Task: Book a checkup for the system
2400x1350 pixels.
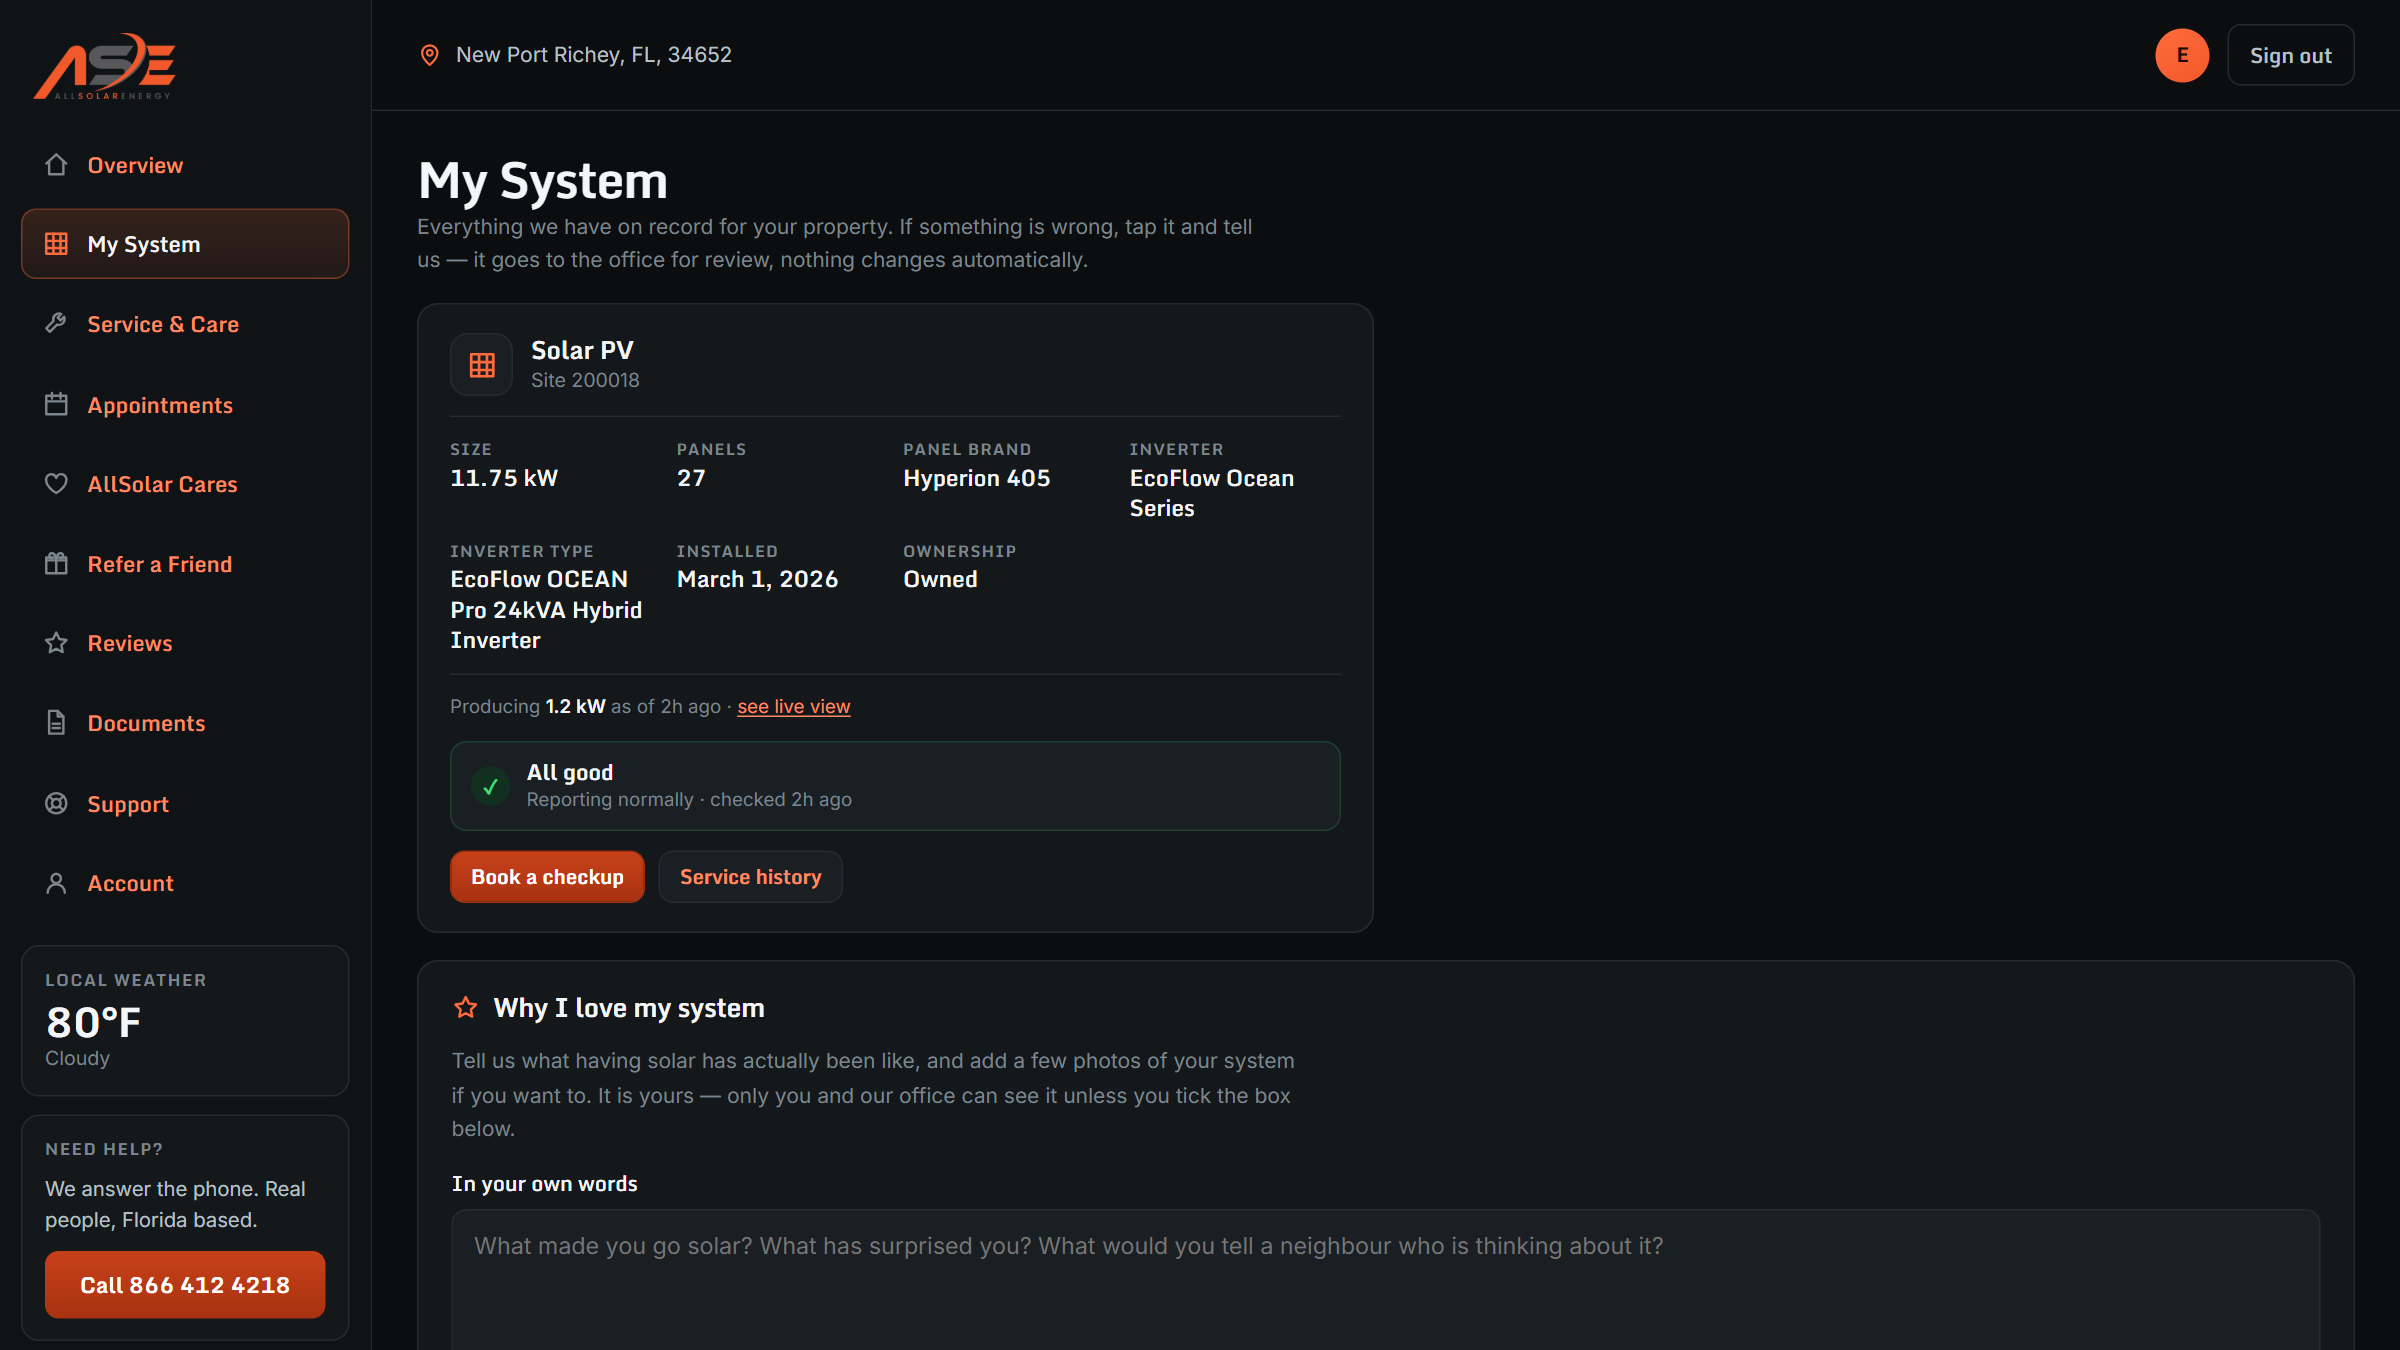Action: pos(547,877)
